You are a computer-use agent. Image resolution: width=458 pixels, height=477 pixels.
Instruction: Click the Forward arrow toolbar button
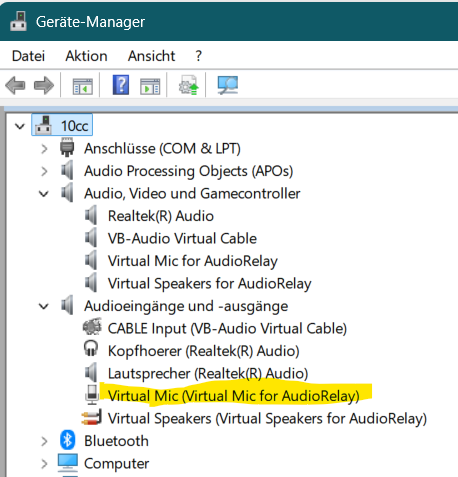pyautogui.click(x=44, y=85)
